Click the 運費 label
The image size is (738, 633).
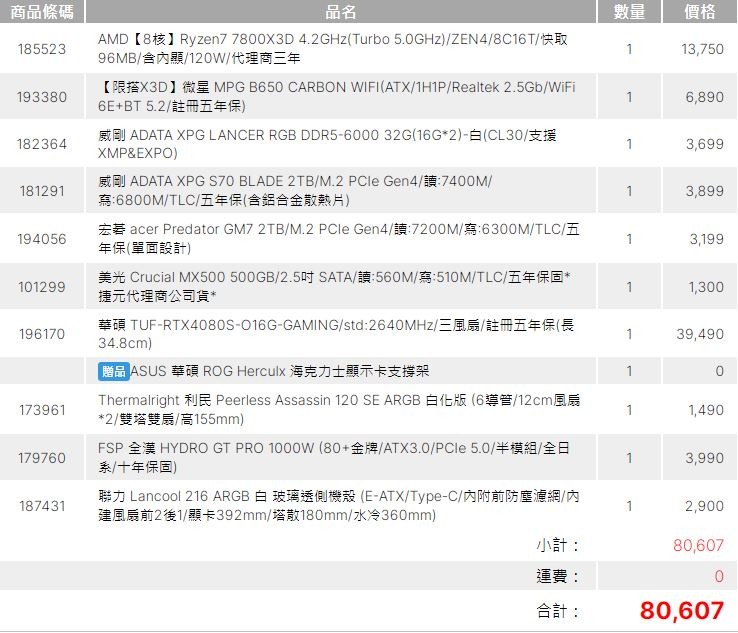click(x=557, y=576)
